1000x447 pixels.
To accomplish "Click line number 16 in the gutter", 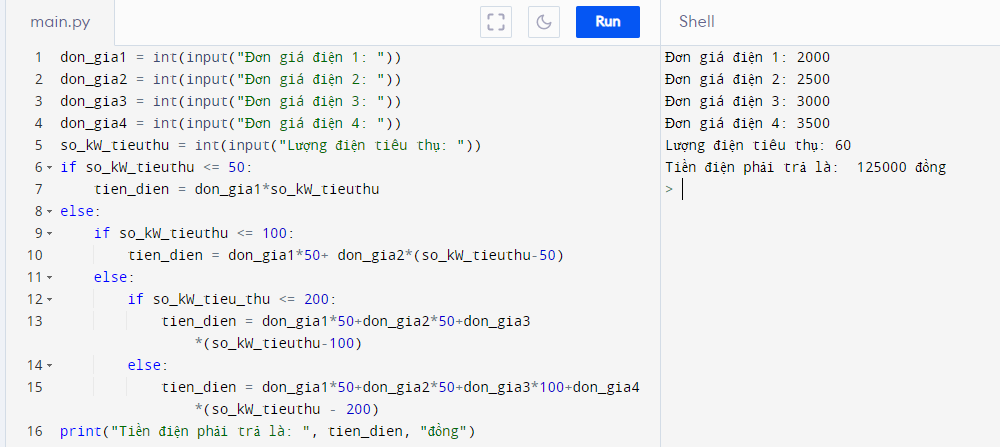I will [34, 432].
